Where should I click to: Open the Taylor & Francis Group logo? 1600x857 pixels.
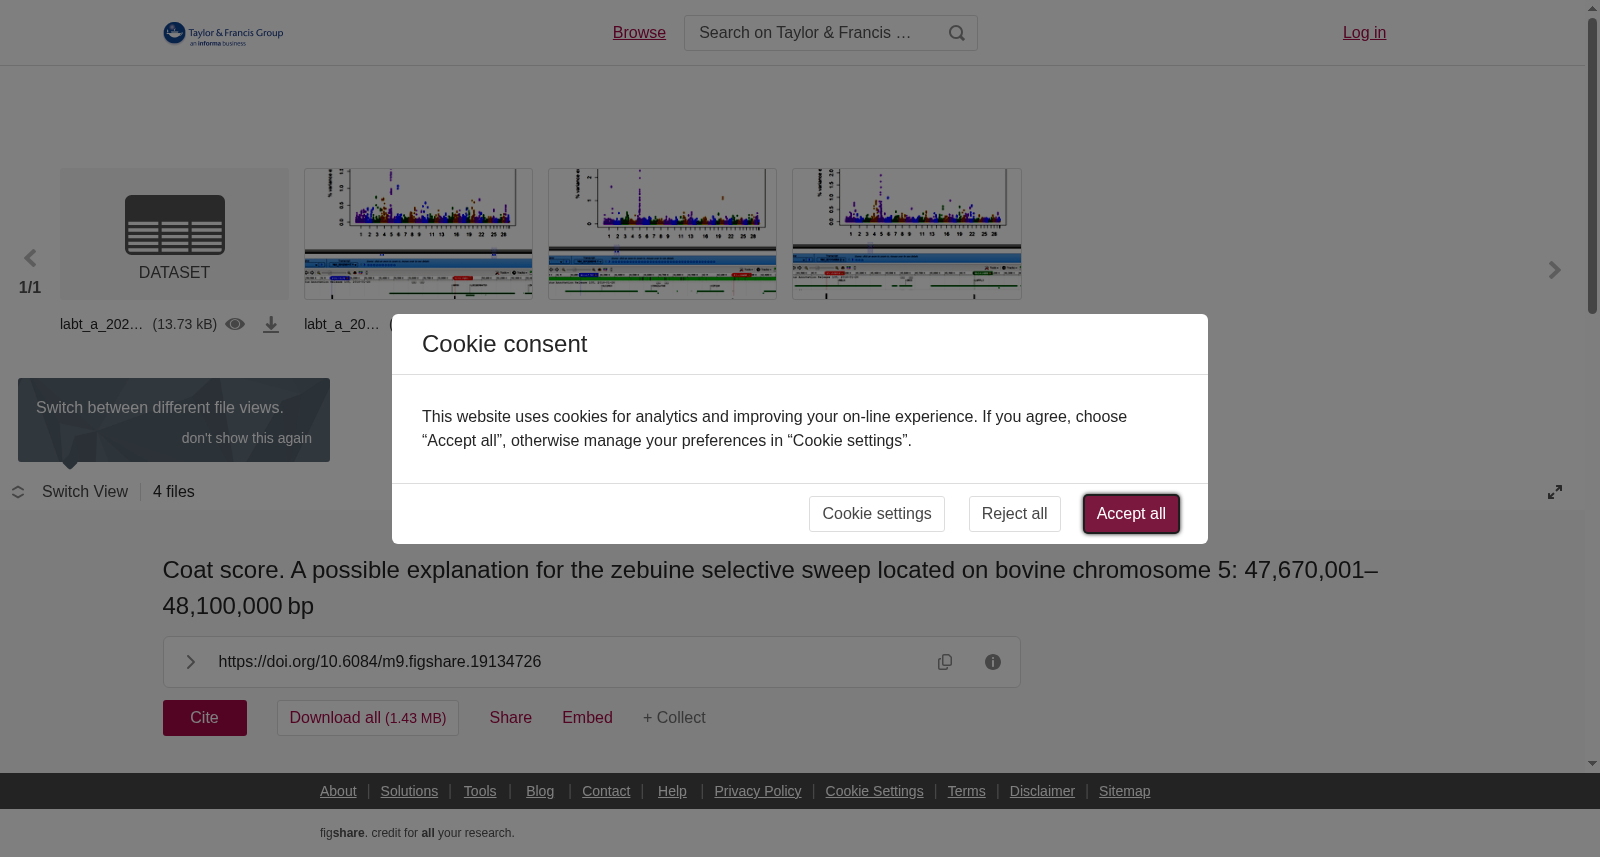coord(223,34)
